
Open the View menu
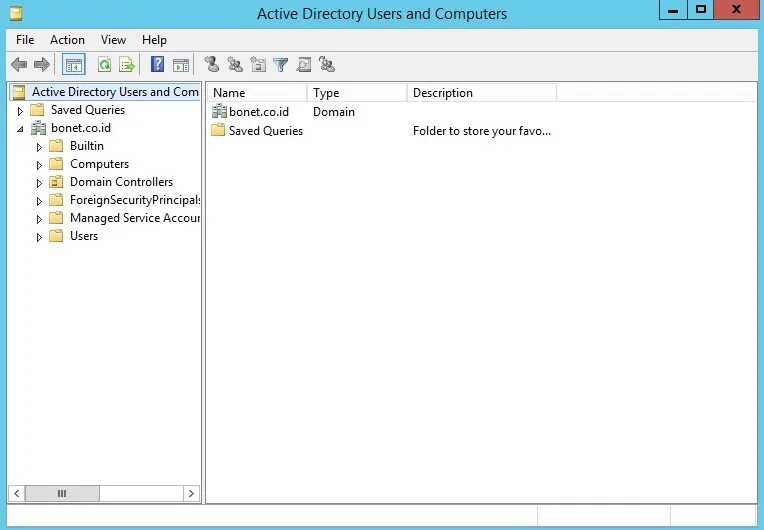click(113, 40)
